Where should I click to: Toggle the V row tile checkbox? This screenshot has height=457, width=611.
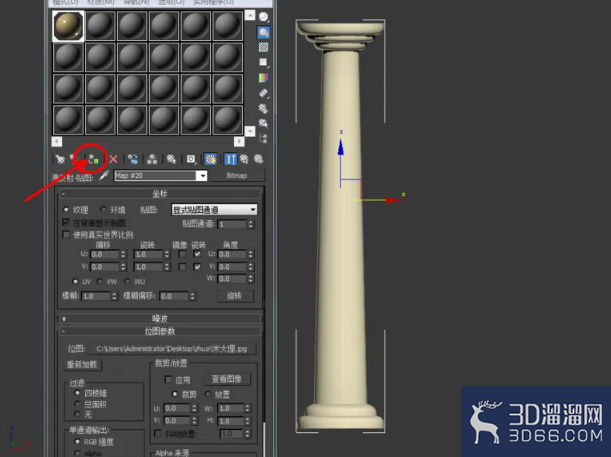[198, 267]
